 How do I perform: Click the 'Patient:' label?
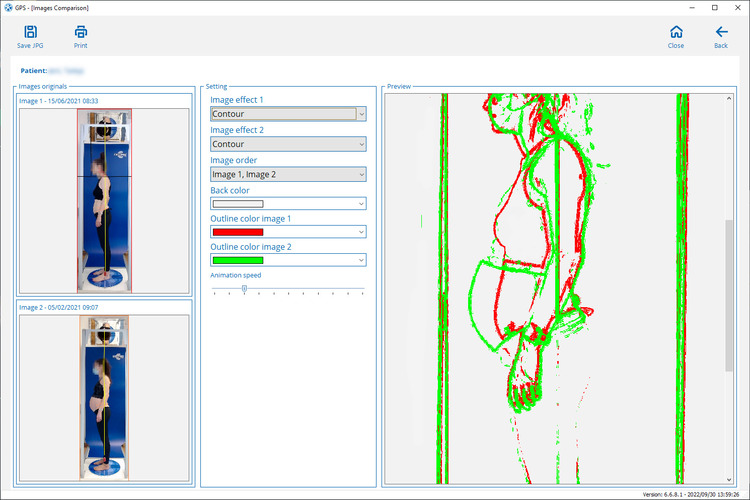[33, 71]
